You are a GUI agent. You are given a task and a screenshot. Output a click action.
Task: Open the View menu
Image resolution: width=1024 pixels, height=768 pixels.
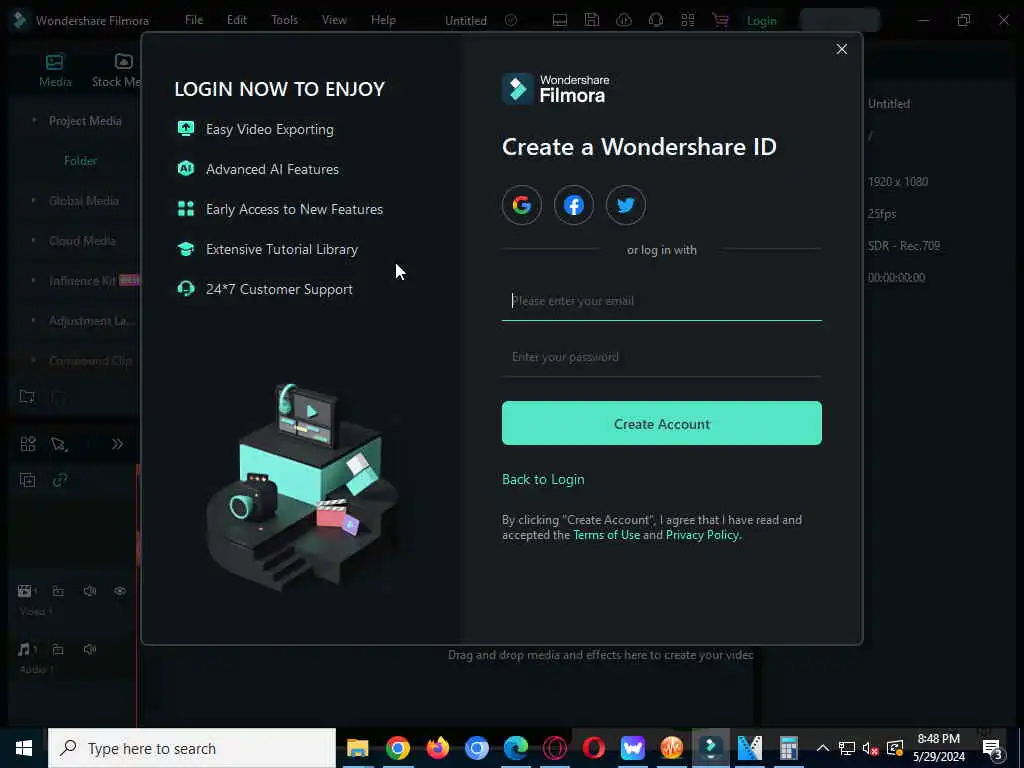[334, 20]
